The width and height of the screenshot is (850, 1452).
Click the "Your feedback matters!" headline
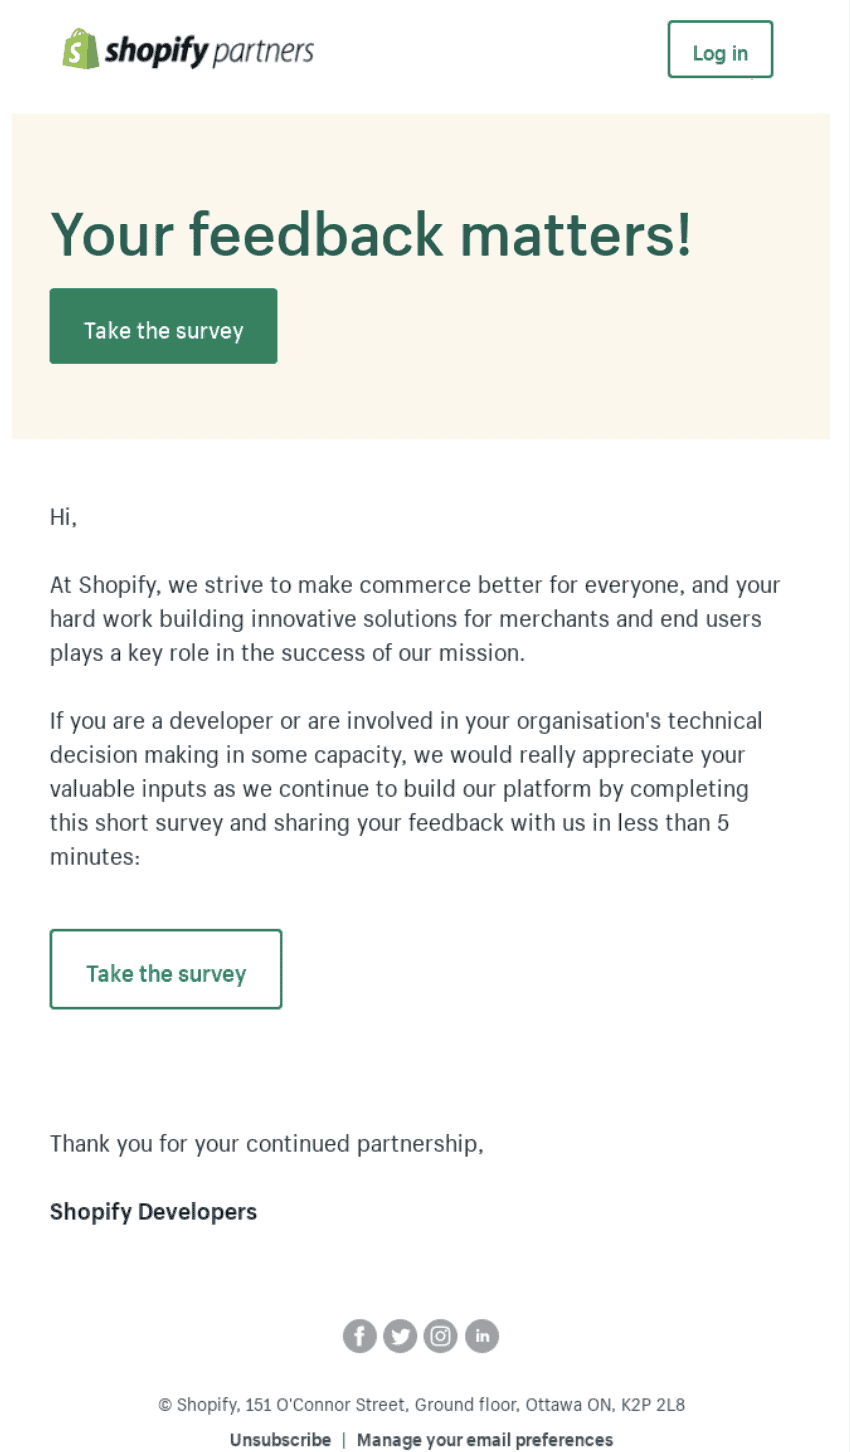(370, 235)
